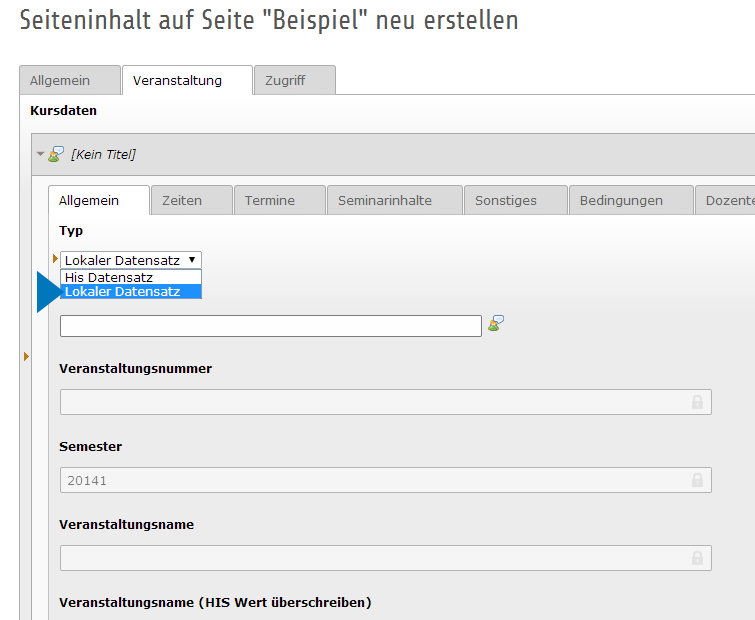
Task: Click the record icon beside [Kein Titel]
Action: coord(56,154)
